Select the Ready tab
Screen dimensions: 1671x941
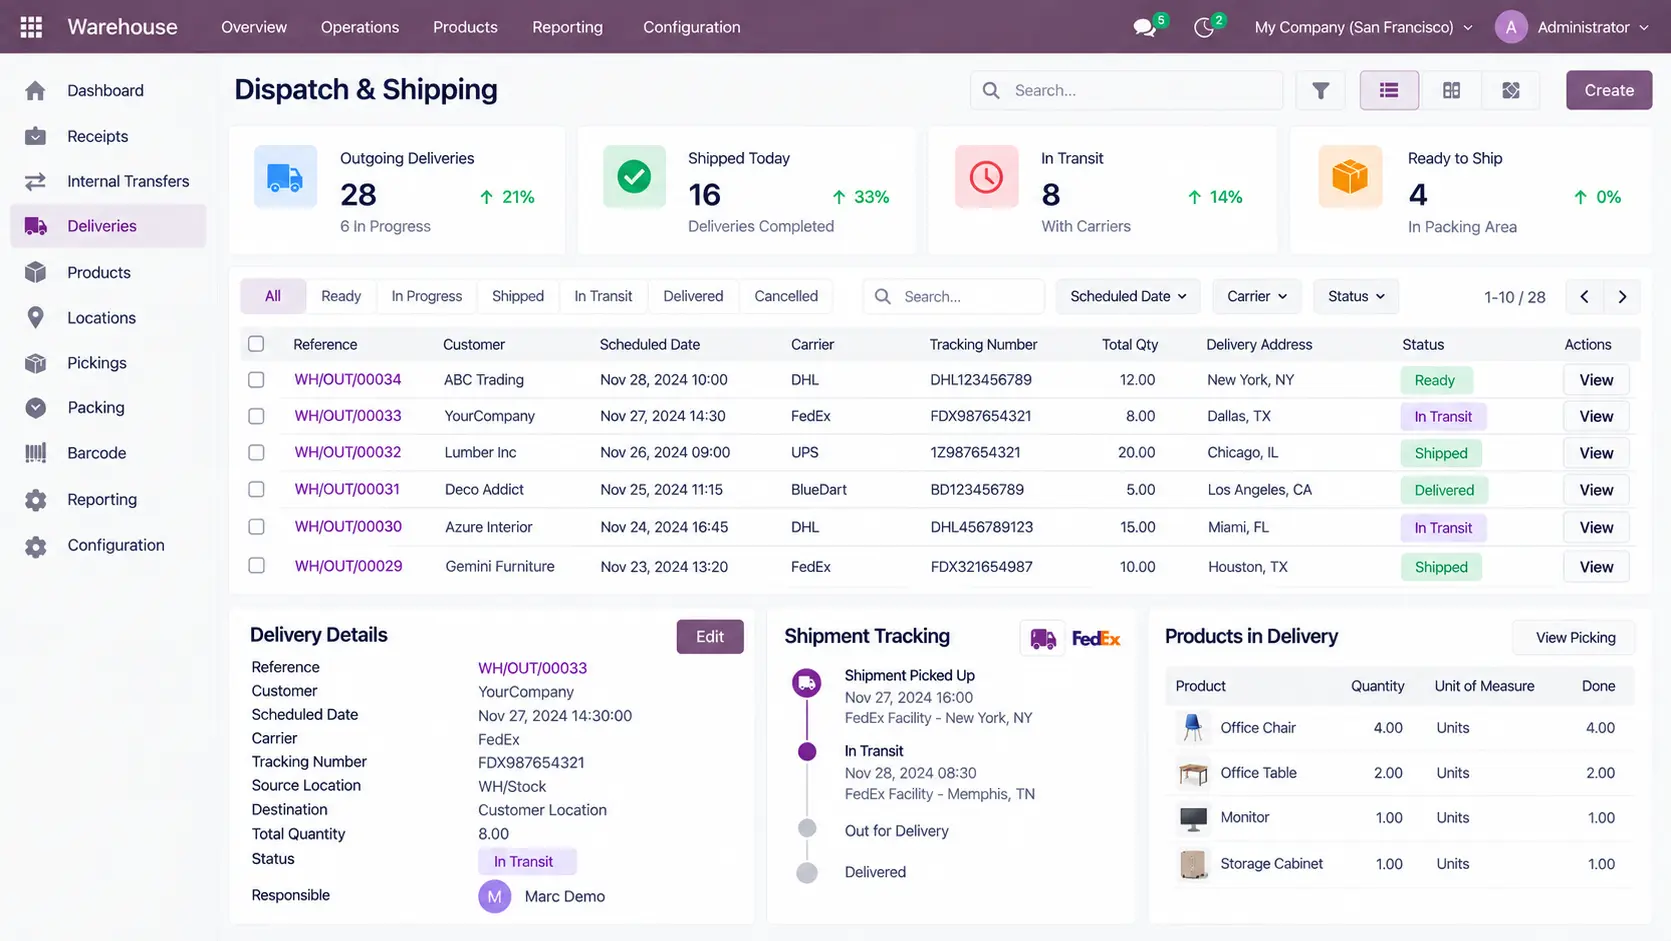(341, 296)
